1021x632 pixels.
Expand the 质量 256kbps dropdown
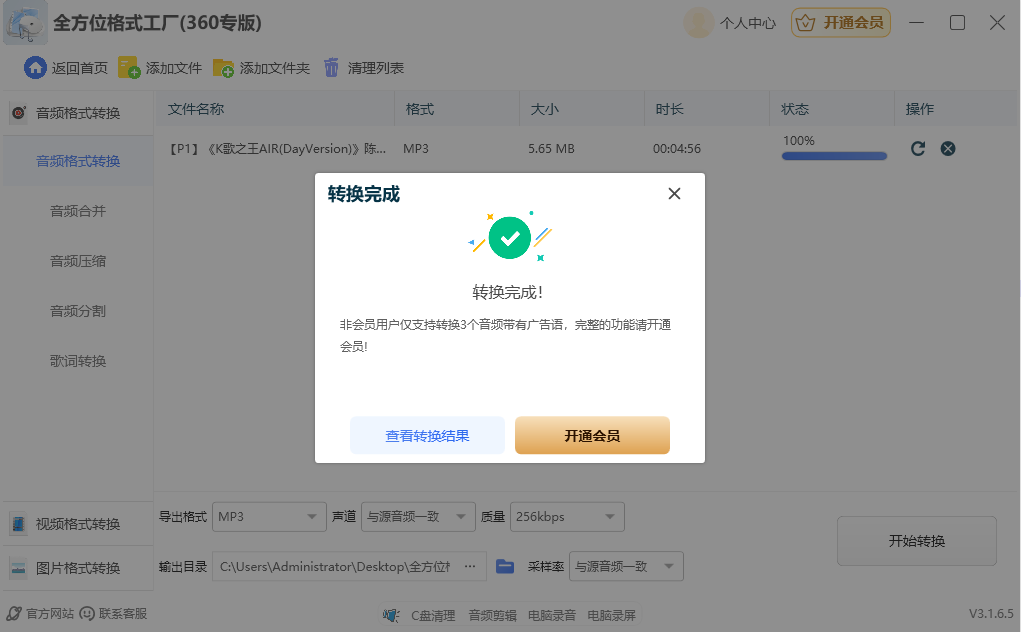(x=566, y=516)
